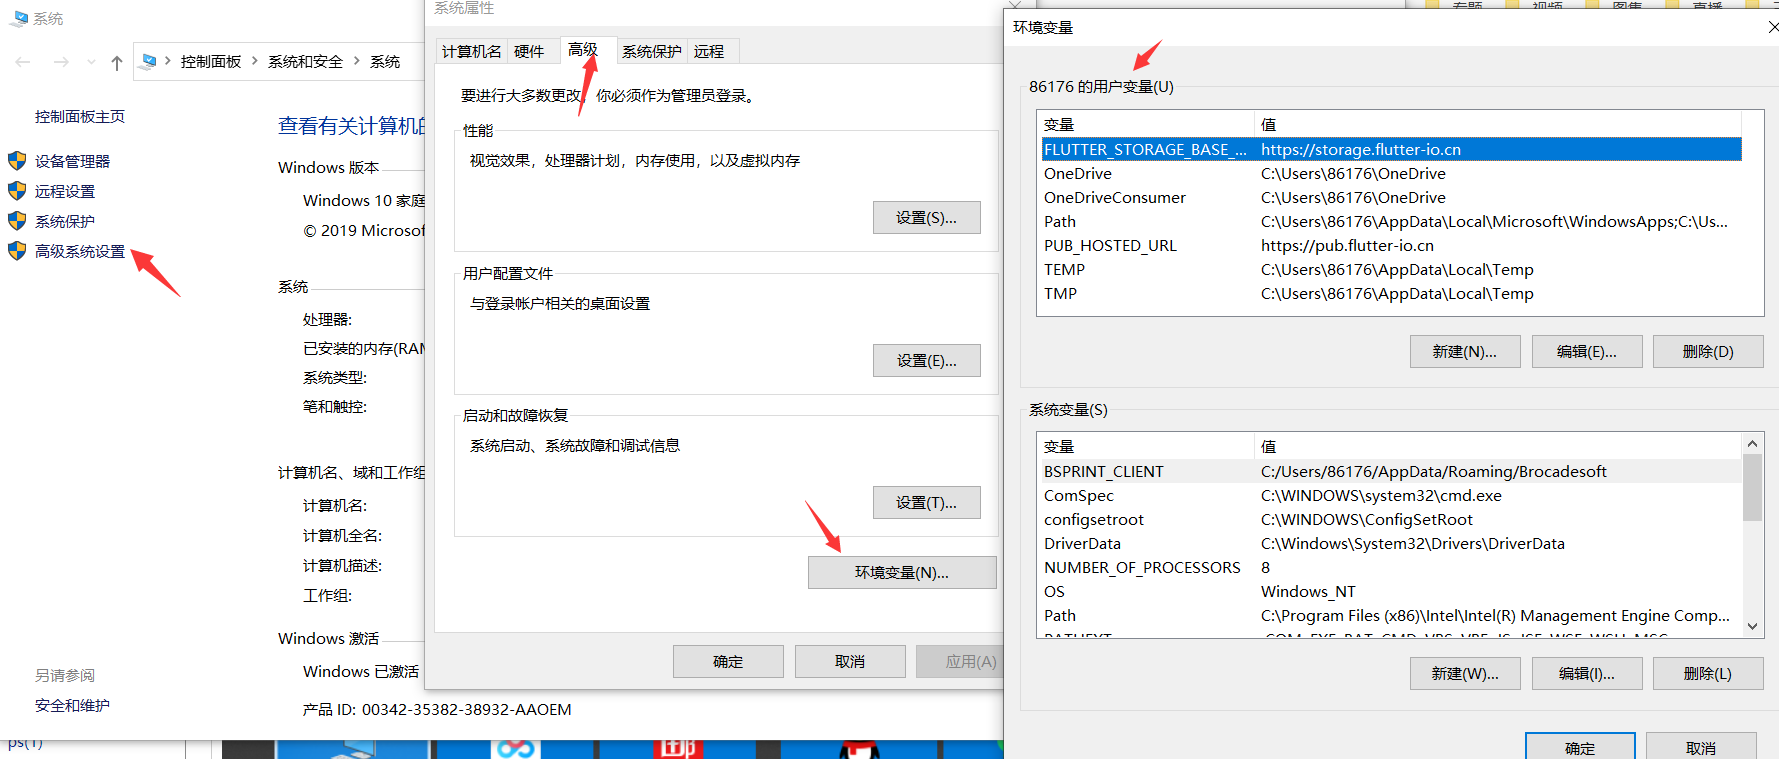Click 删除(L) system variable button
The height and width of the screenshot is (759, 1779).
pyautogui.click(x=1708, y=673)
